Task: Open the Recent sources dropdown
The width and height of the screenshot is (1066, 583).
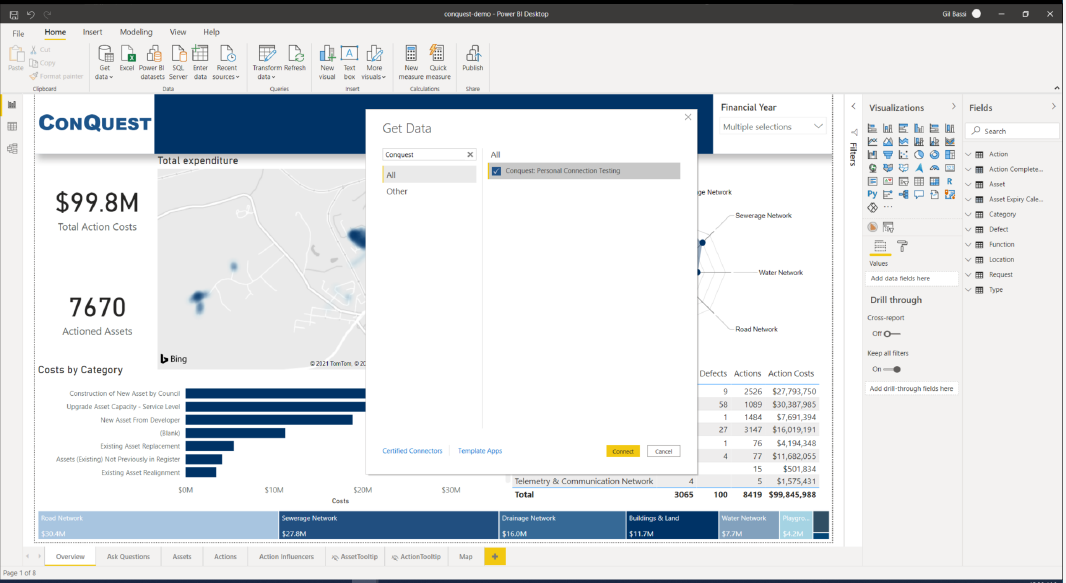Action: (x=226, y=63)
